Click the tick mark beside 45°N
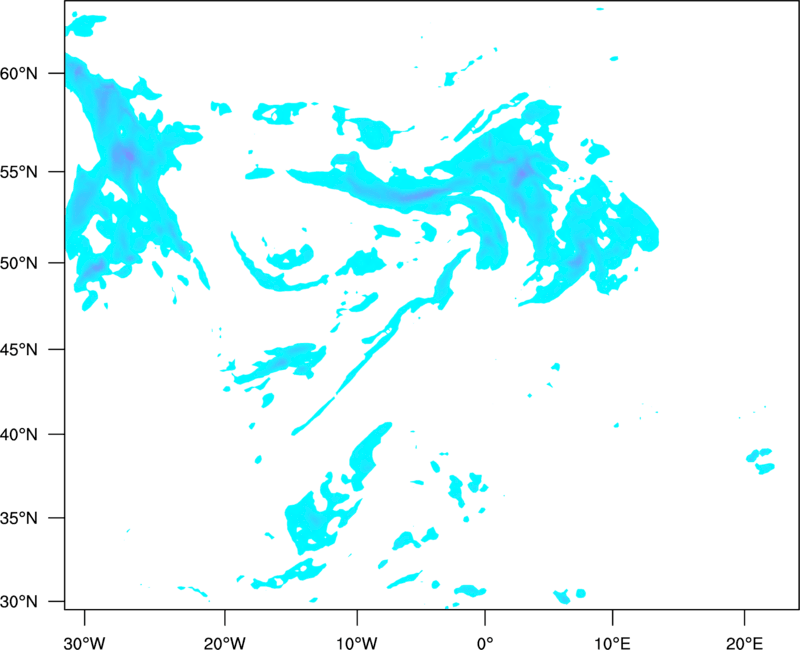Screen dimensions: 800x650 point(57,349)
